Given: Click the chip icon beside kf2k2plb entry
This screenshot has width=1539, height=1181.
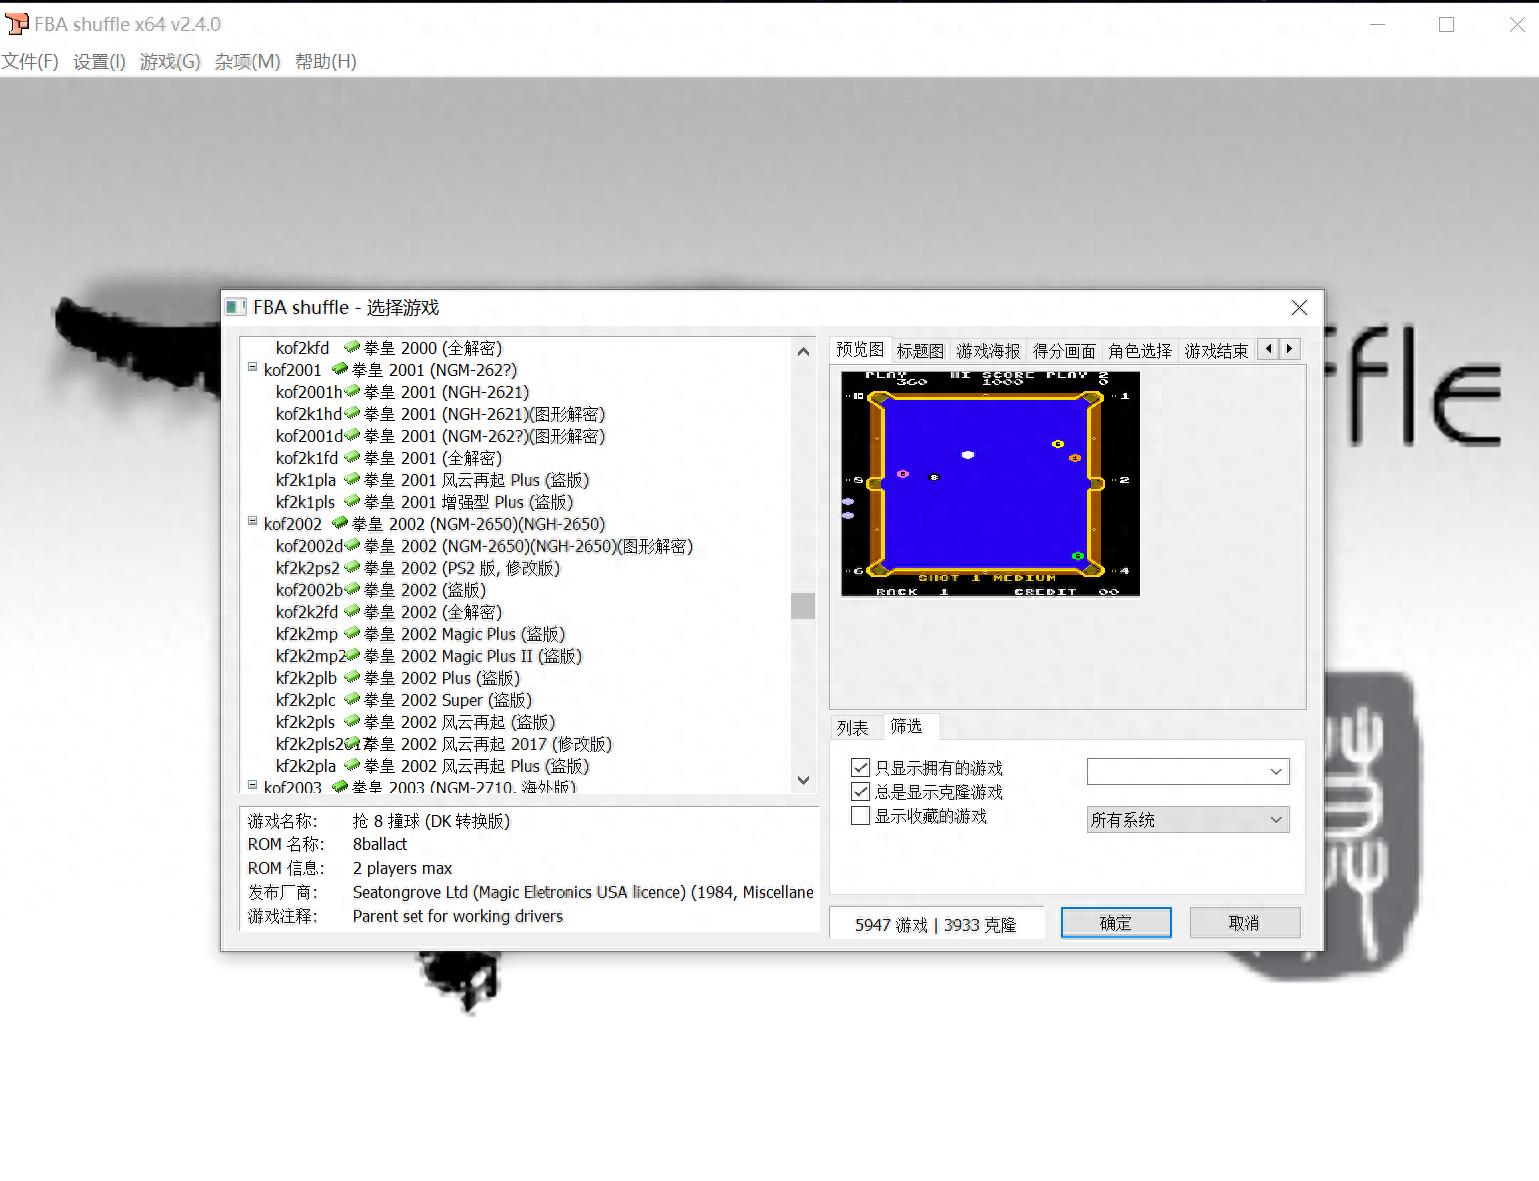Looking at the screenshot, I should (x=352, y=677).
